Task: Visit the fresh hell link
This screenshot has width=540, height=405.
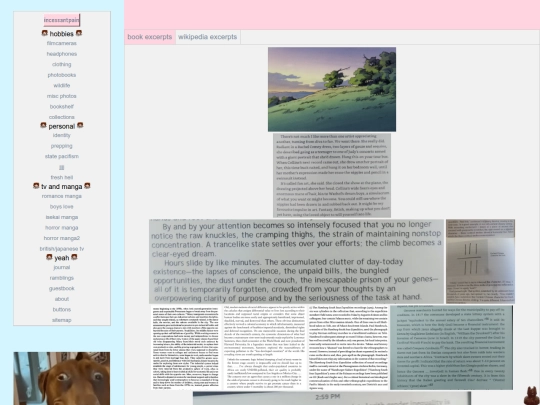Action: (62, 178)
